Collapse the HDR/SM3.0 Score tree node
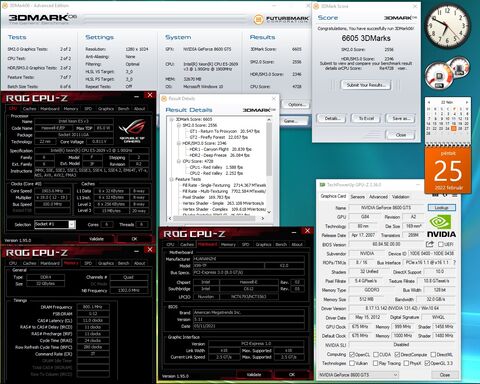The width and height of the screenshot is (480, 384). pos(179,143)
